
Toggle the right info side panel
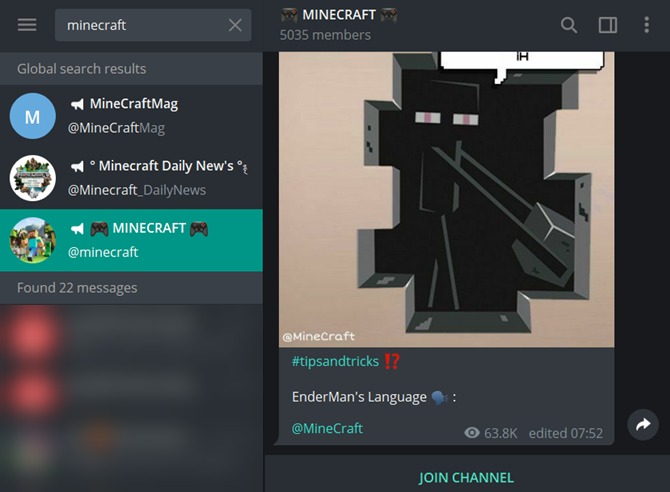click(608, 25)
